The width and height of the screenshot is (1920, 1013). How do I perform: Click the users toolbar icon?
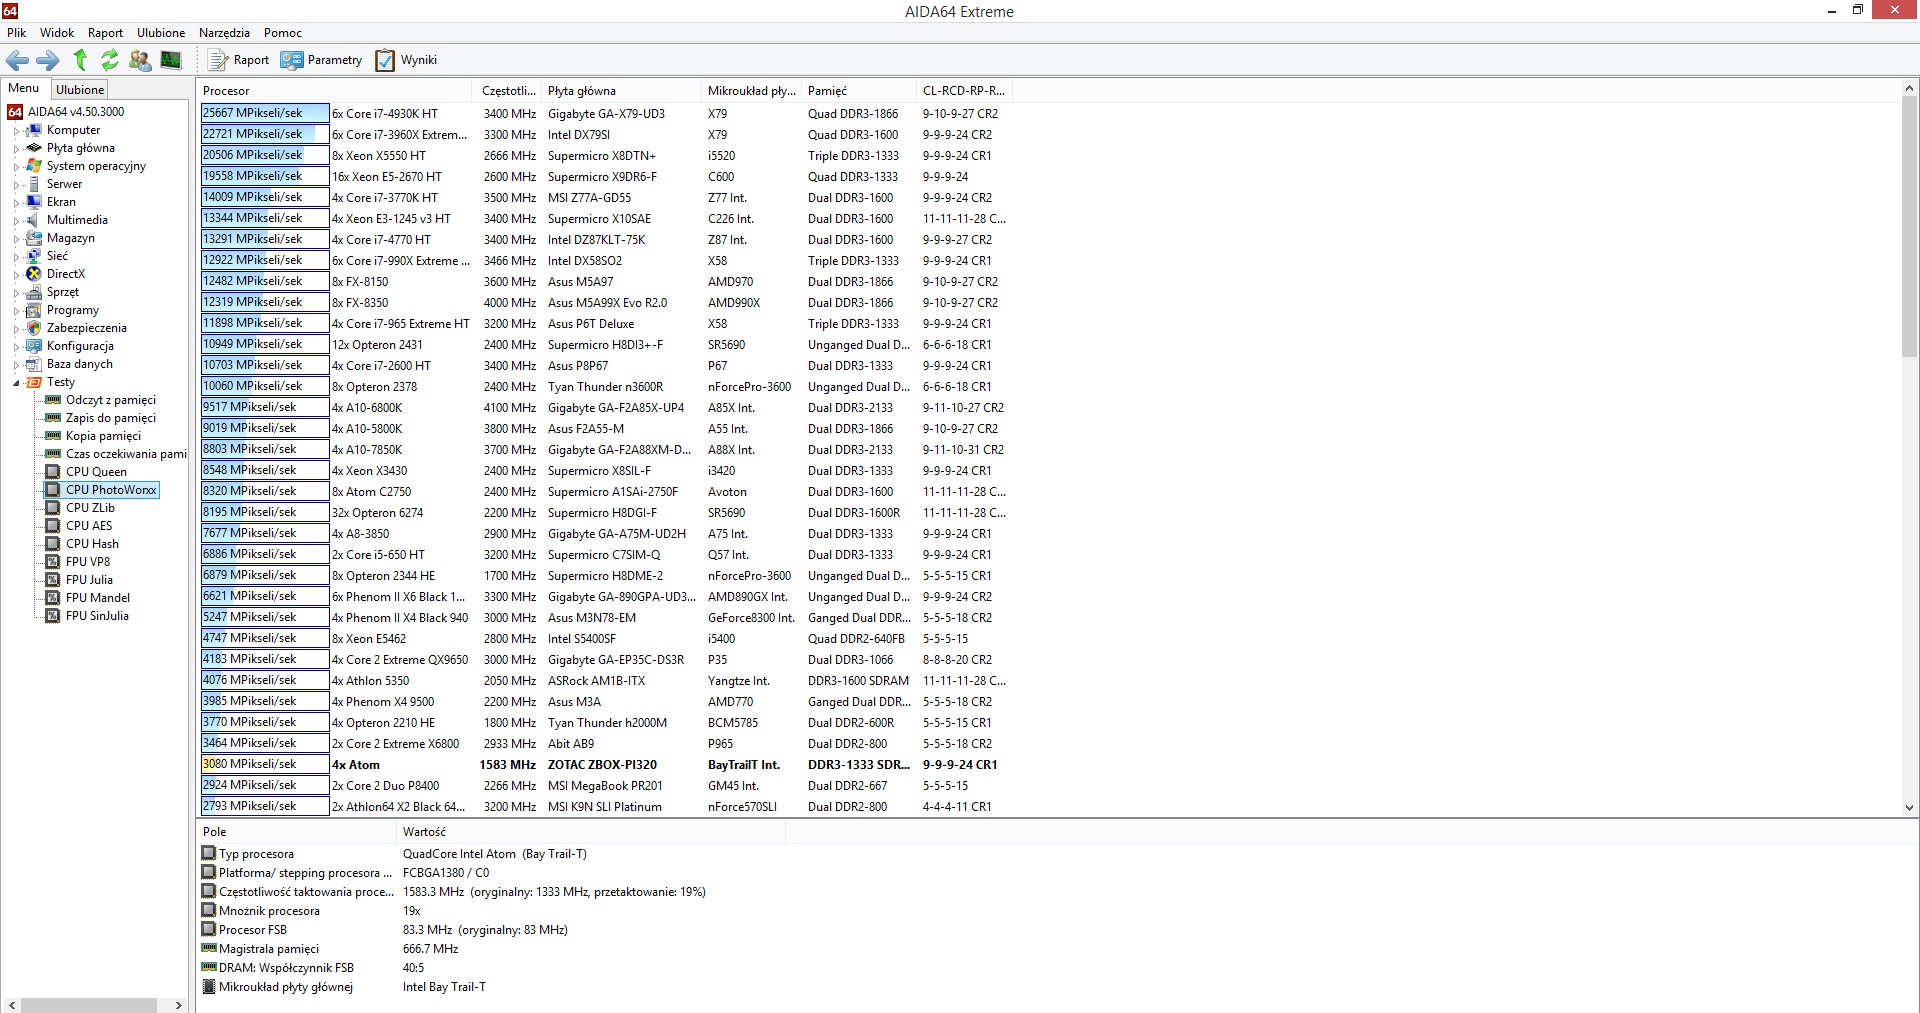point(140,60)
